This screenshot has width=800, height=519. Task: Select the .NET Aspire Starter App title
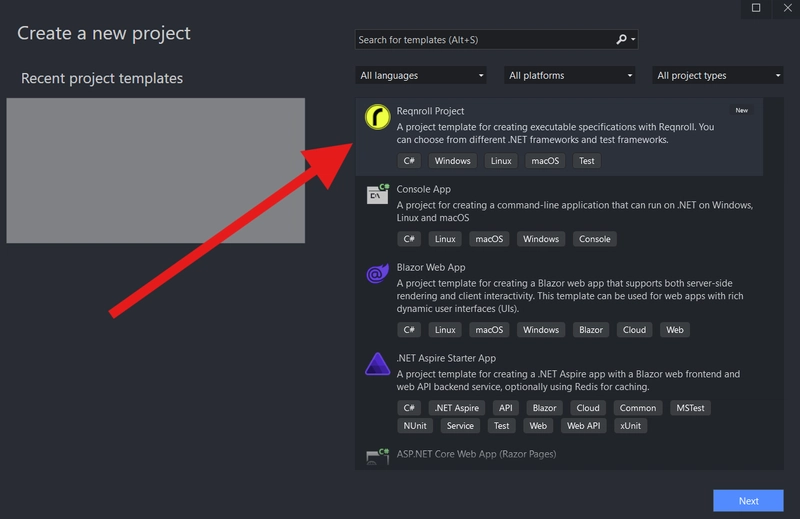click(x=446, y=358)
